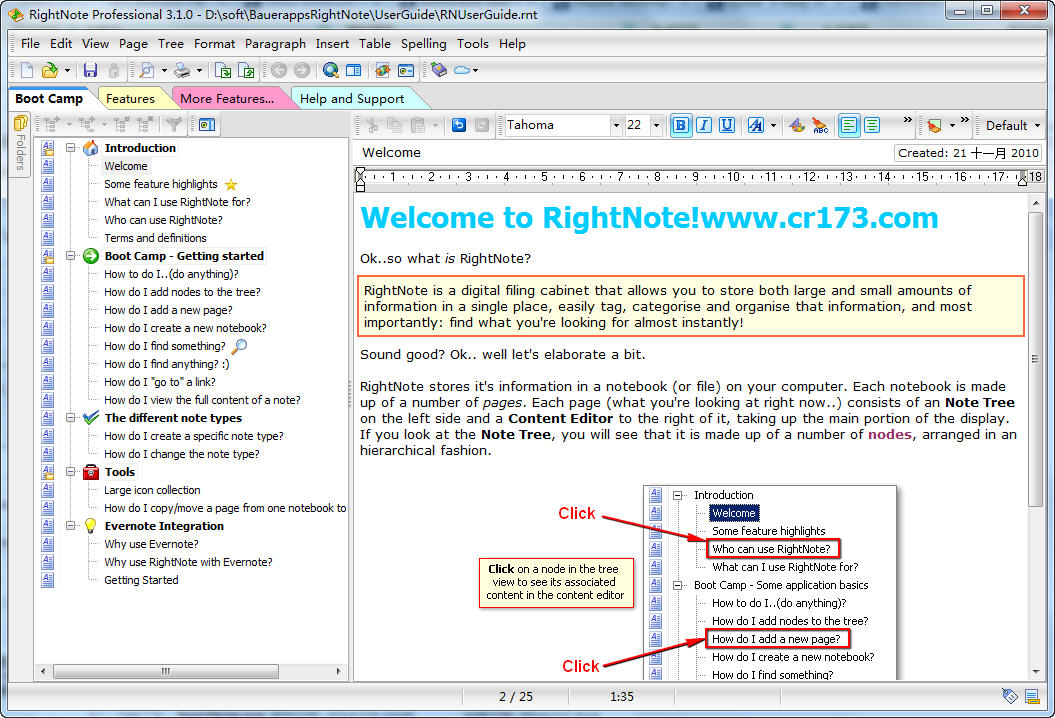Toggle italic formatting
This screenshot has width=1055, height=718.
(704, 125)
